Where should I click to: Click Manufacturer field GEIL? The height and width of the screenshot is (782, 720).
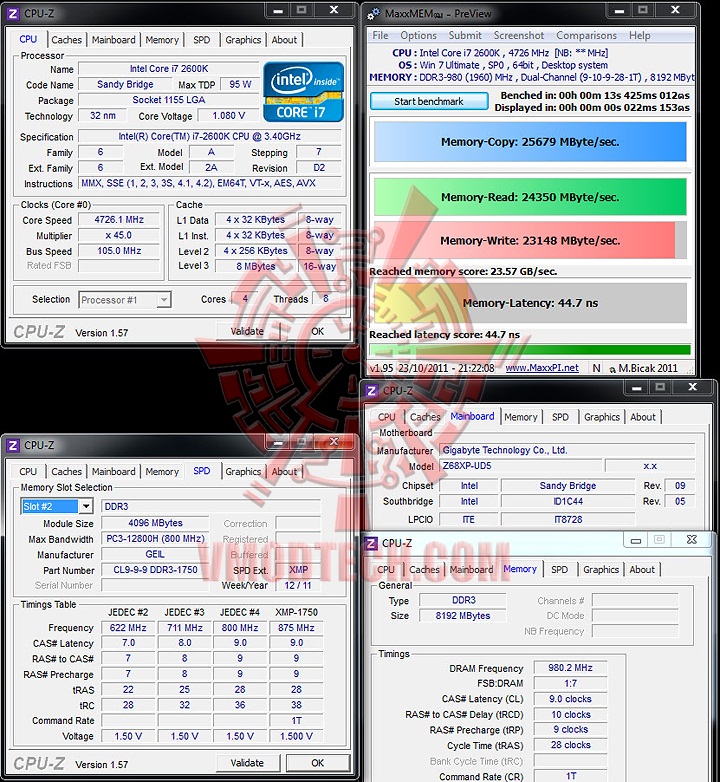point(155,554)
